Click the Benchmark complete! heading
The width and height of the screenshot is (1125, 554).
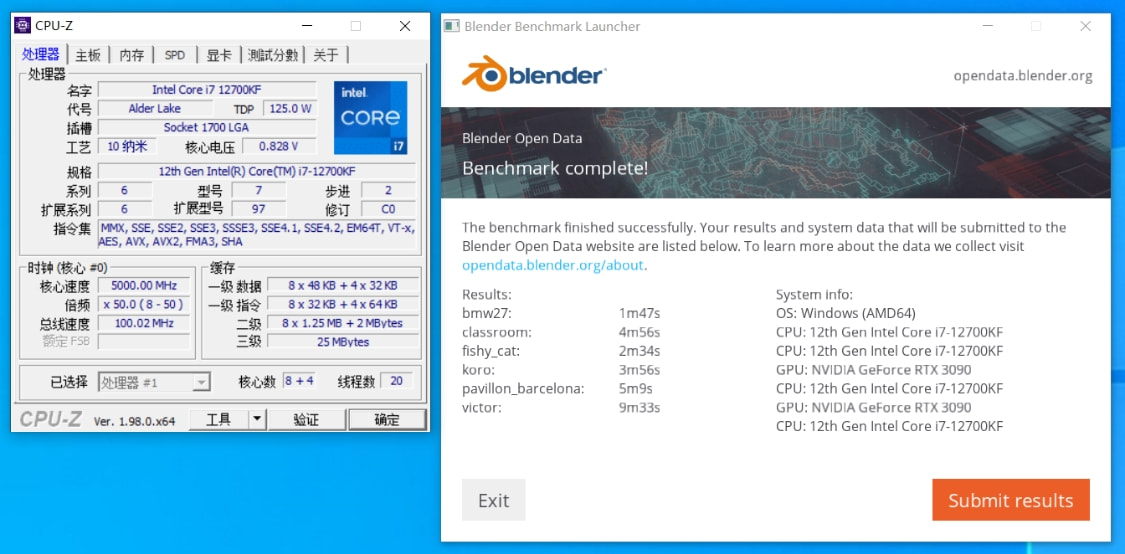click(x=555, y=168)
